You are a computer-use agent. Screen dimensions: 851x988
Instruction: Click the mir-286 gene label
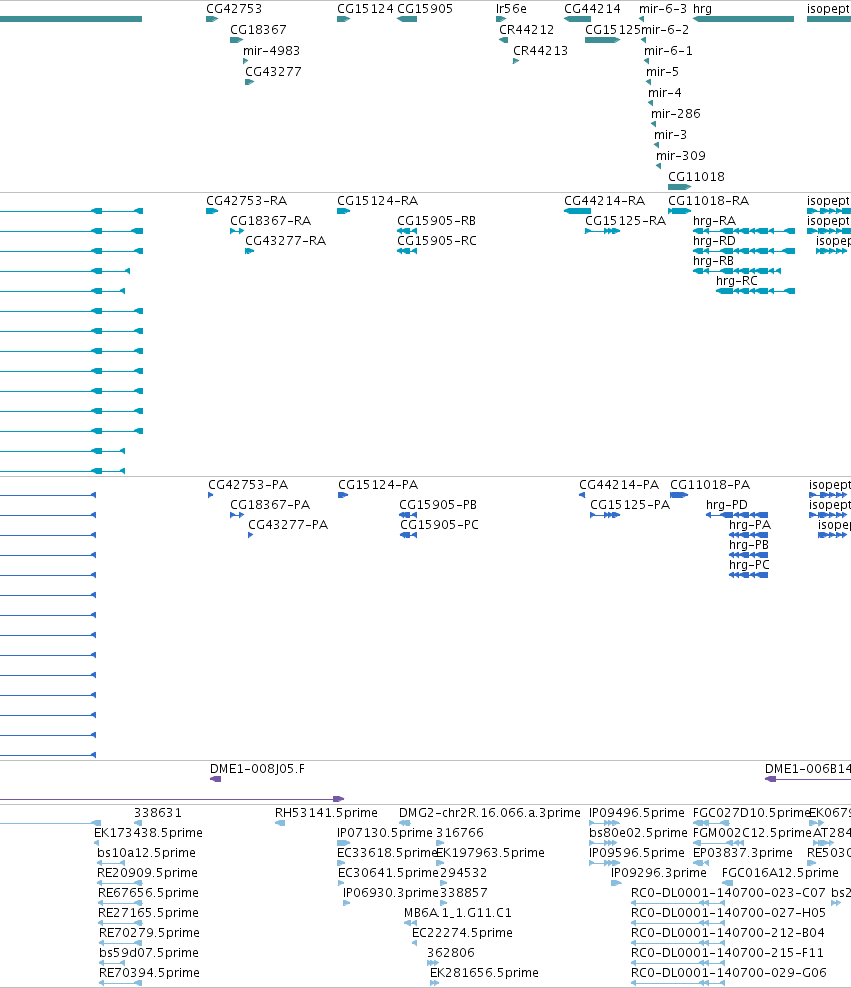click(675, 113)
